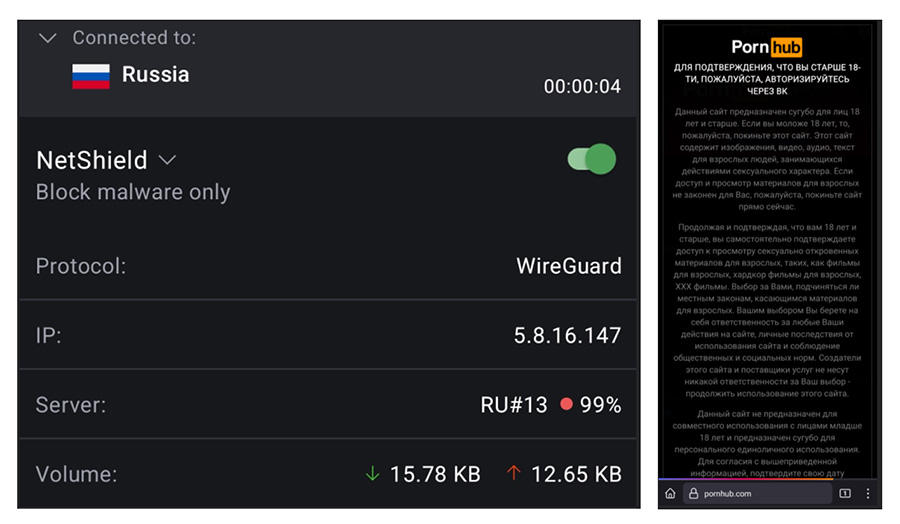
Task: Collapse the Connected to panel chevron
Action: coord(48,38)
